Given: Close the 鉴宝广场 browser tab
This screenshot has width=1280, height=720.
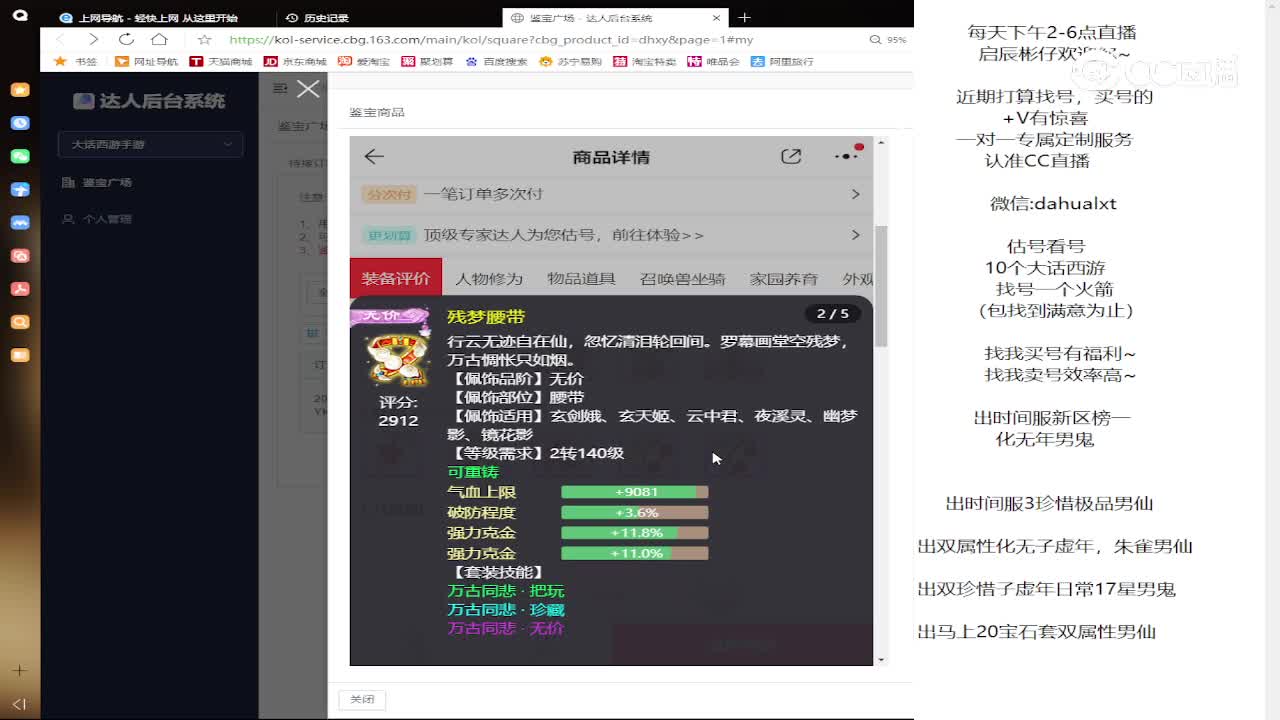Looking at the screenshot, I should pyautogui.click(x=716, y=18).
